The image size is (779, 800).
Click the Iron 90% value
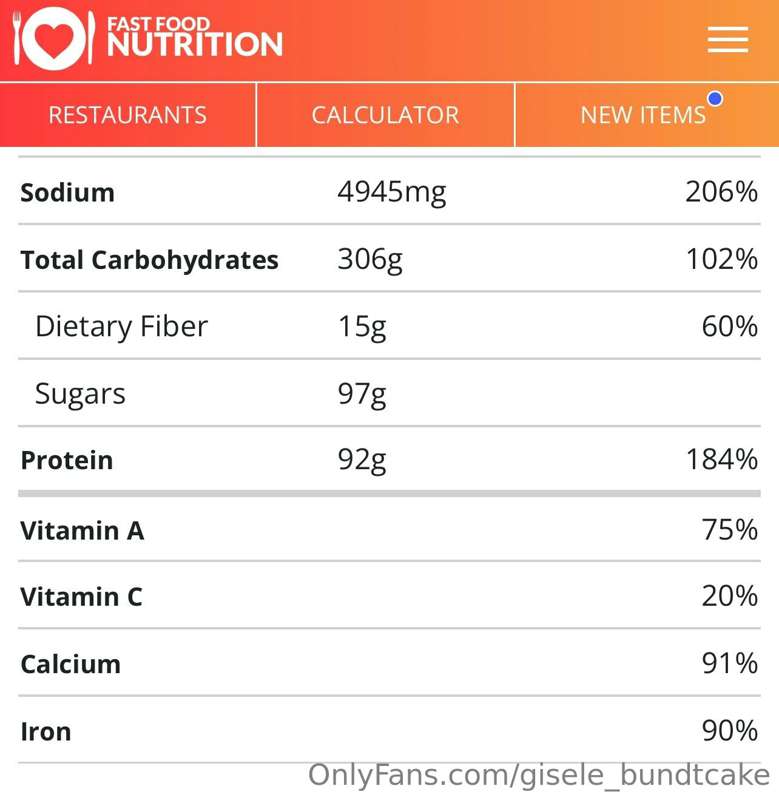click(730, 731)
